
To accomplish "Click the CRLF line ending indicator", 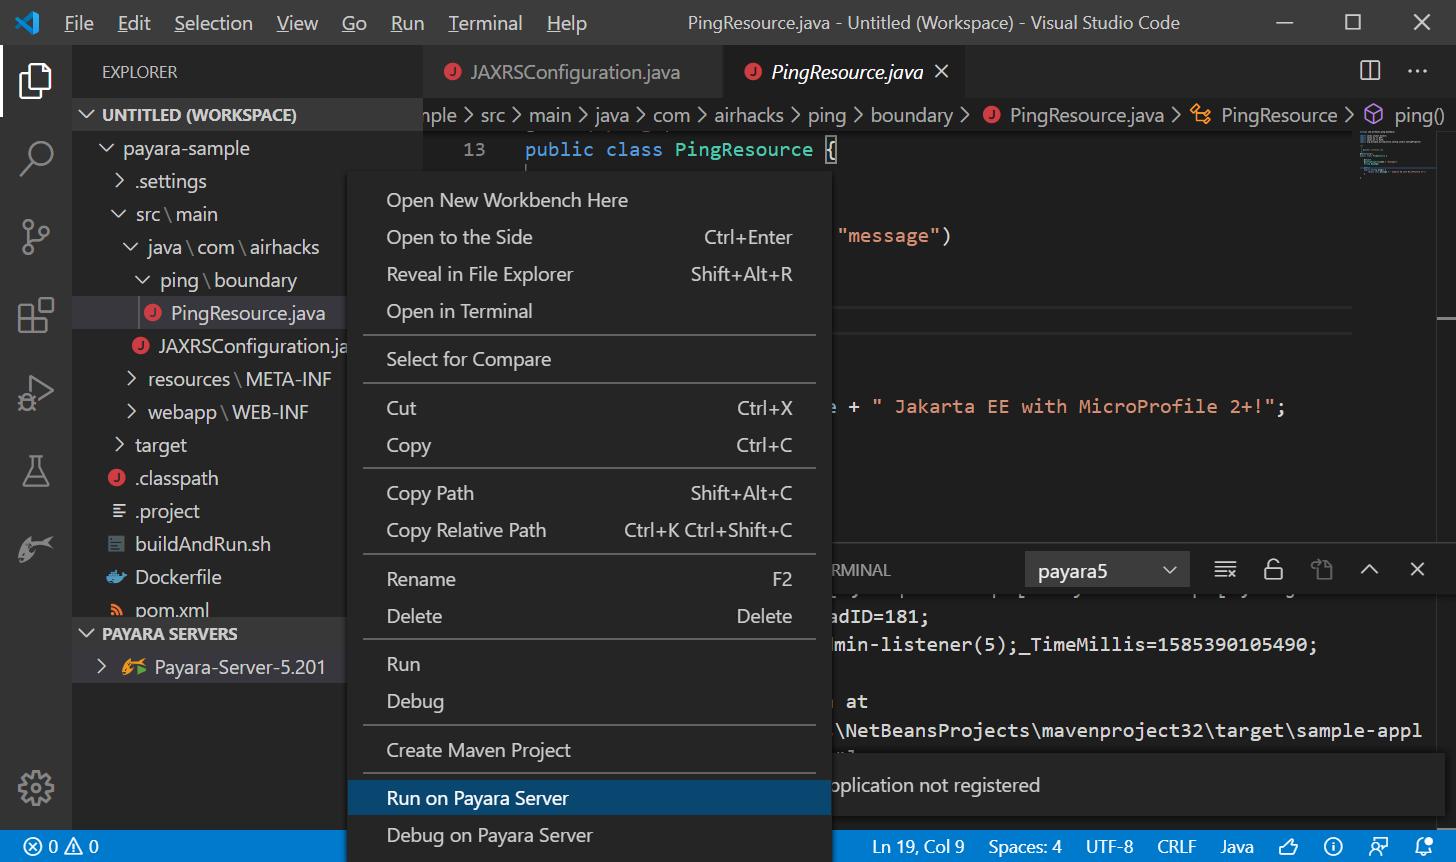I will coord(1176,847).
